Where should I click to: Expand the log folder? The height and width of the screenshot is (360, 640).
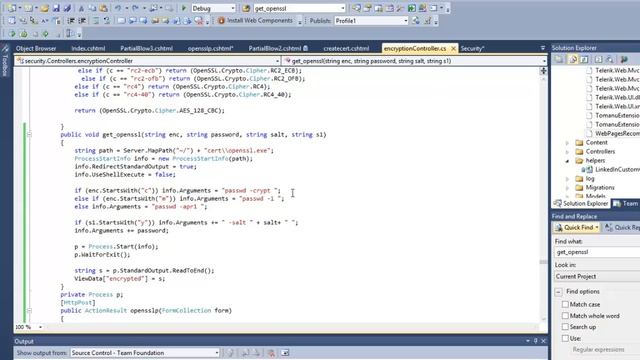tap(567, 179)
